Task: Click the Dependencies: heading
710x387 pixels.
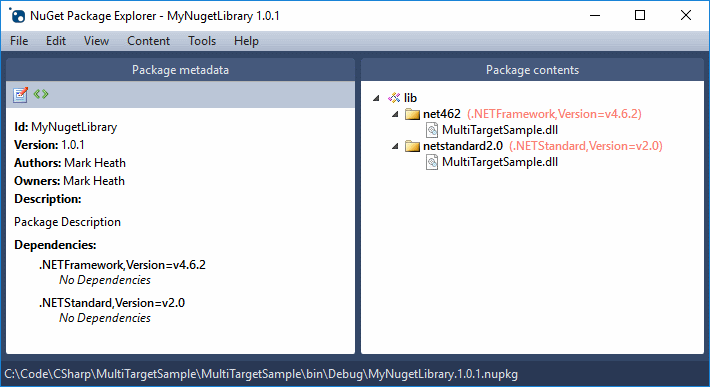Action: tap(55, 245)
